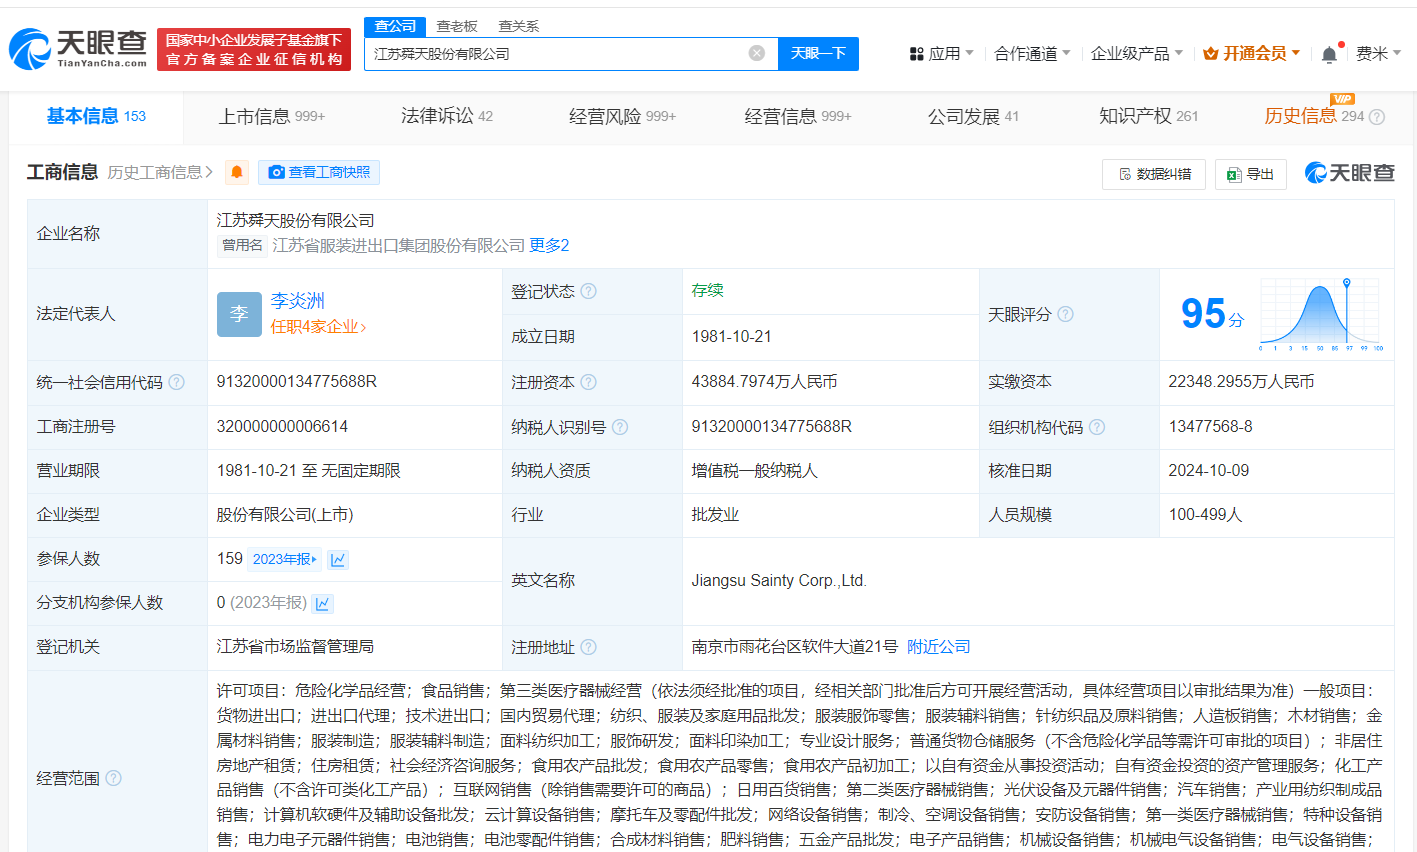Select registration number 320000000006614
Image resolution: width=1417 pixels, height=852 pixels.
(x=282, y=427)
